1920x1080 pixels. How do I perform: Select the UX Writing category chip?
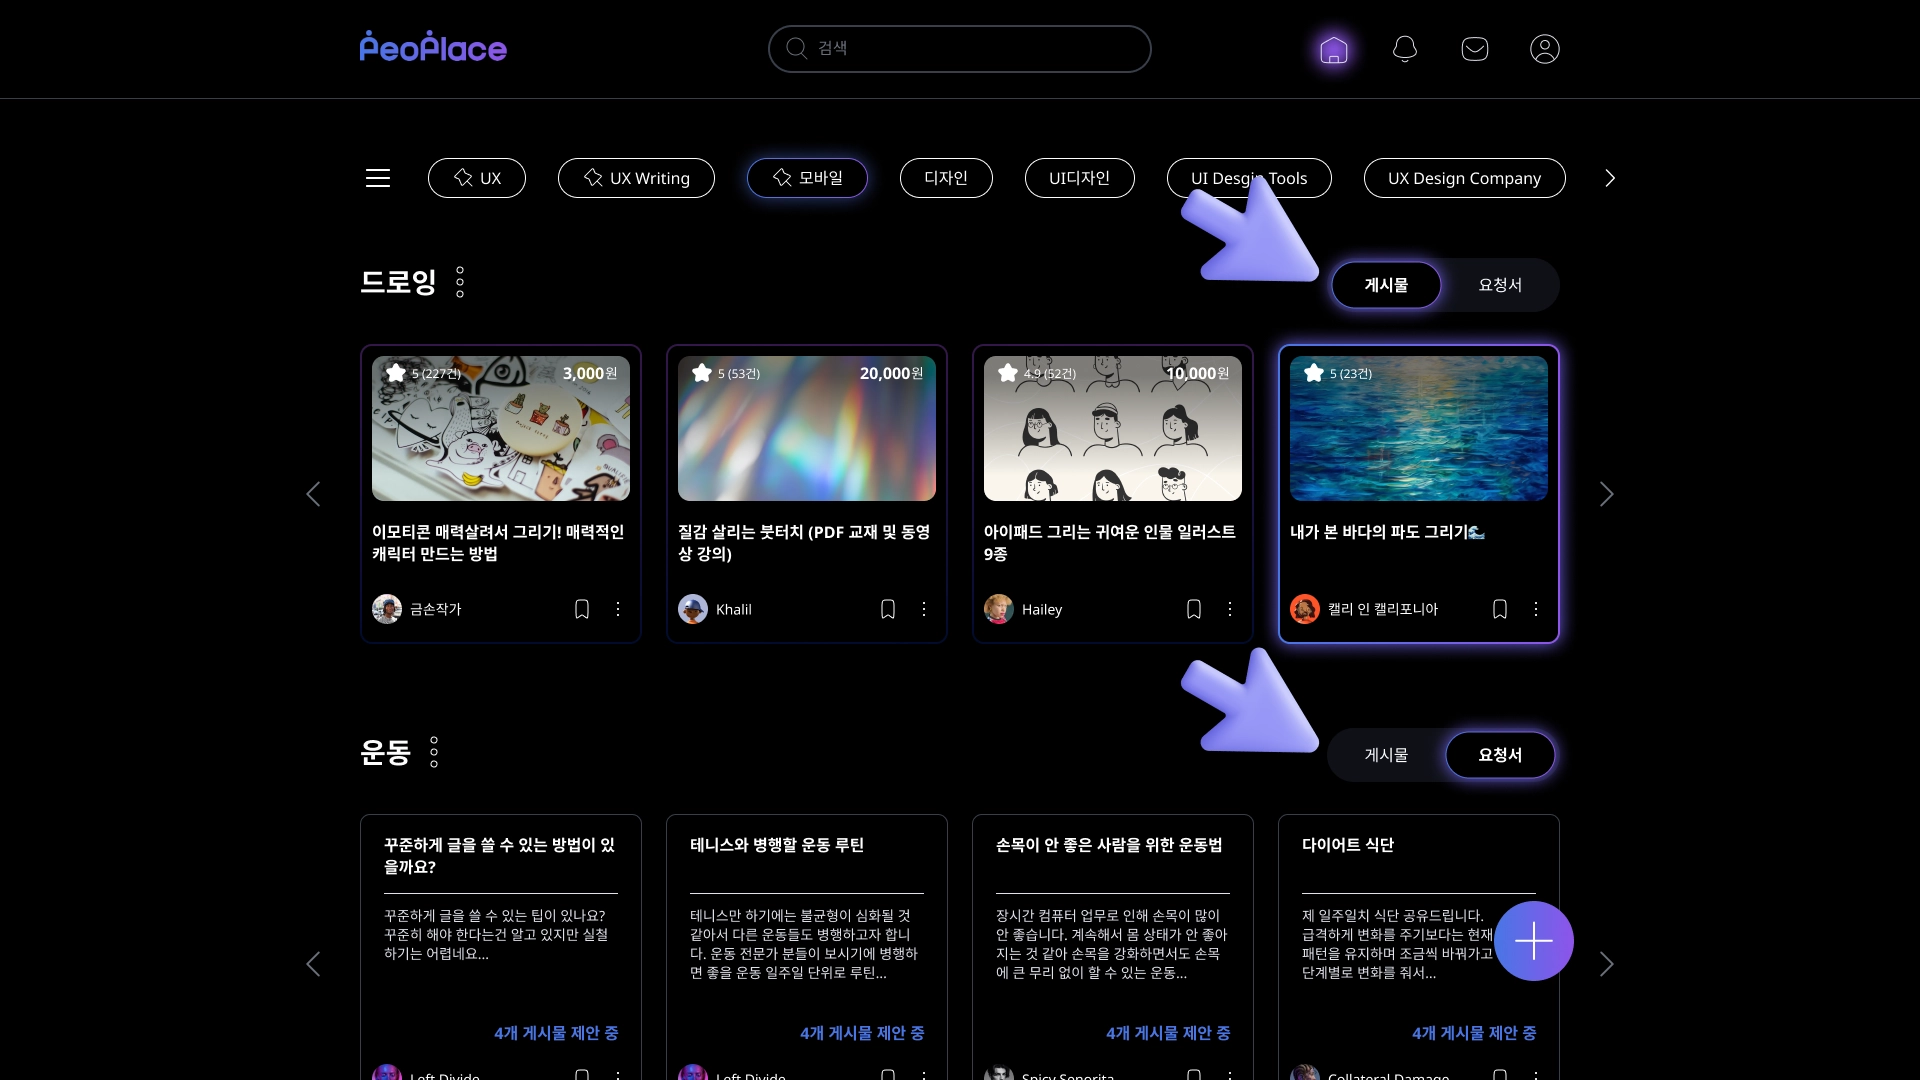click(636, 178)
